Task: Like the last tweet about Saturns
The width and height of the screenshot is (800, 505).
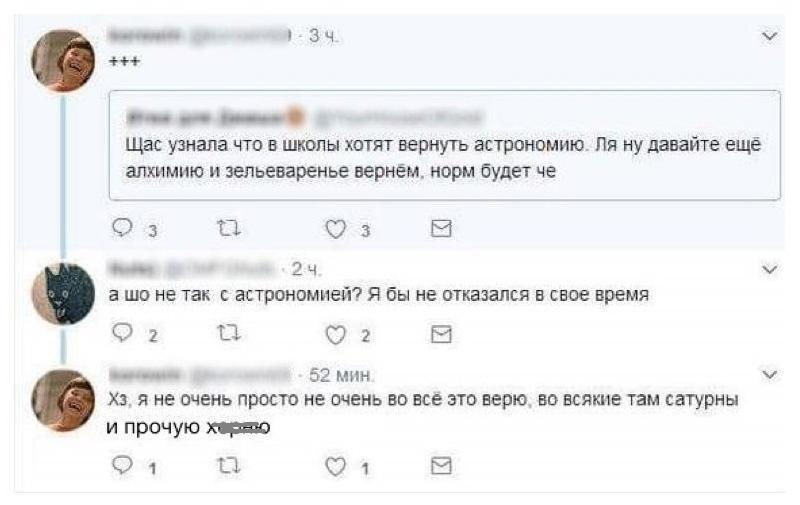Action: coord(337,465)
